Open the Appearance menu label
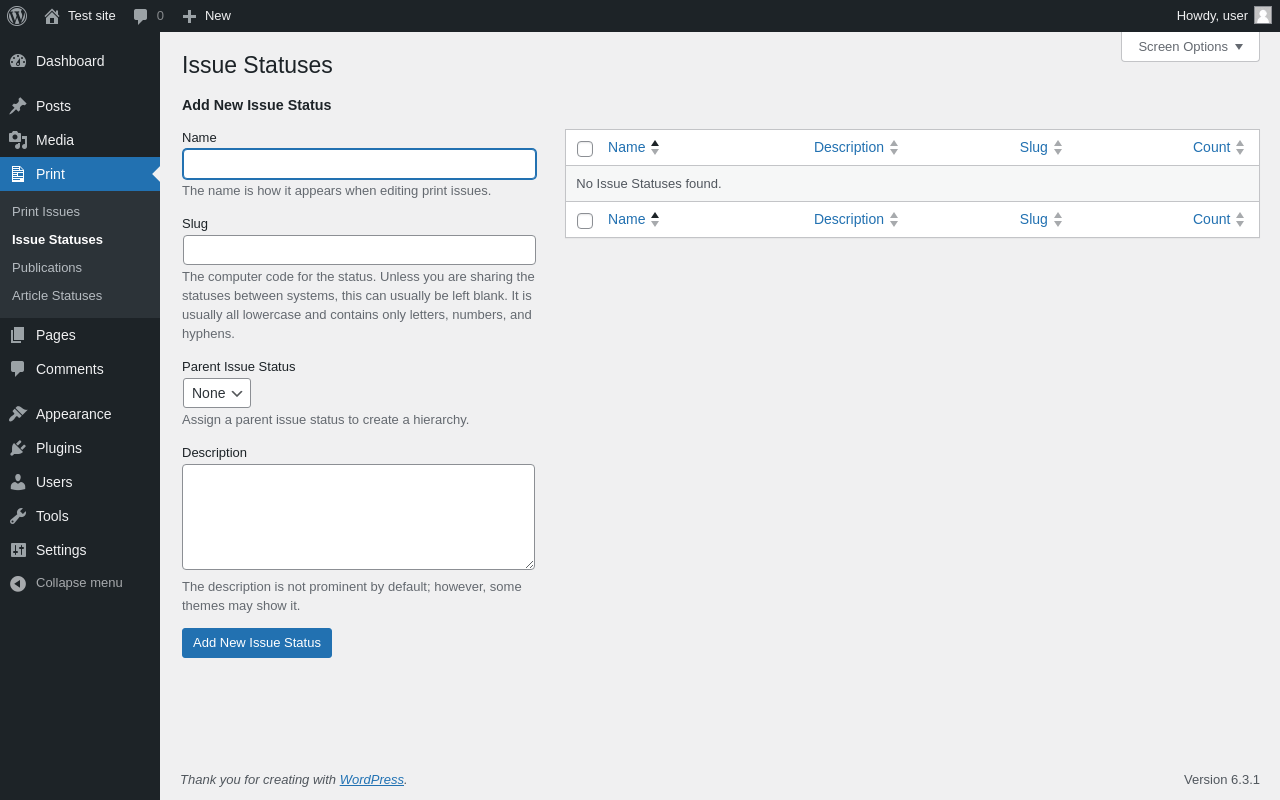Screen dimensions: 1280x800 [74, 414]
